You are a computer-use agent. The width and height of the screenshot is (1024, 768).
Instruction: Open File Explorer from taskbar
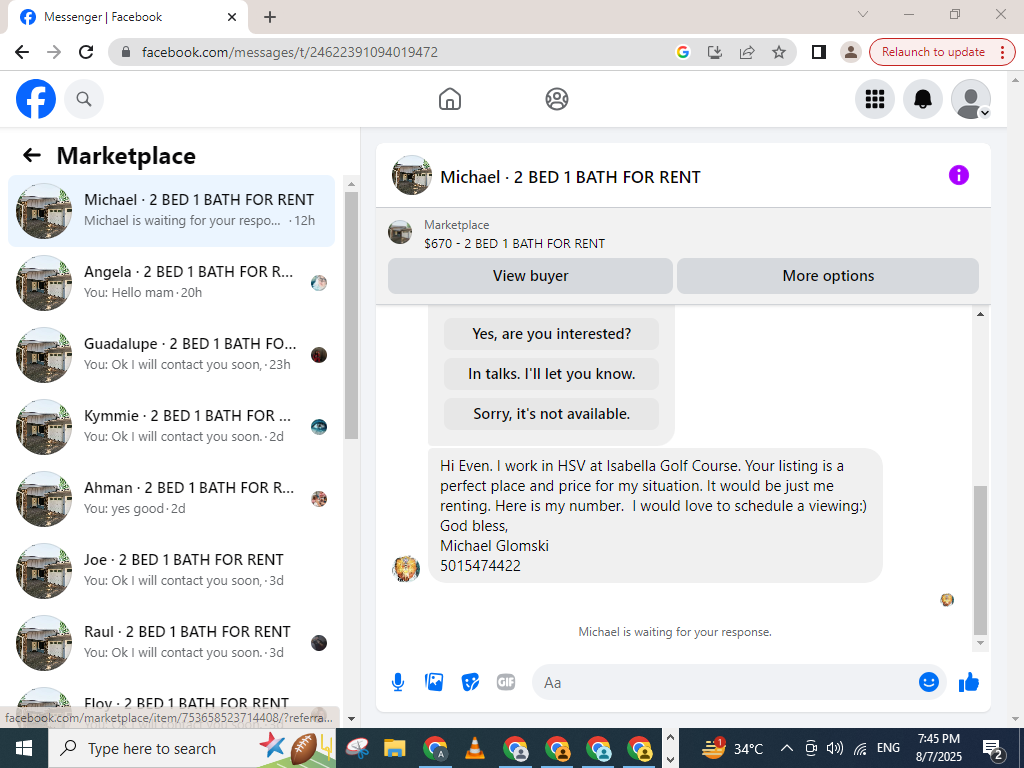click(x=394, y=748)
